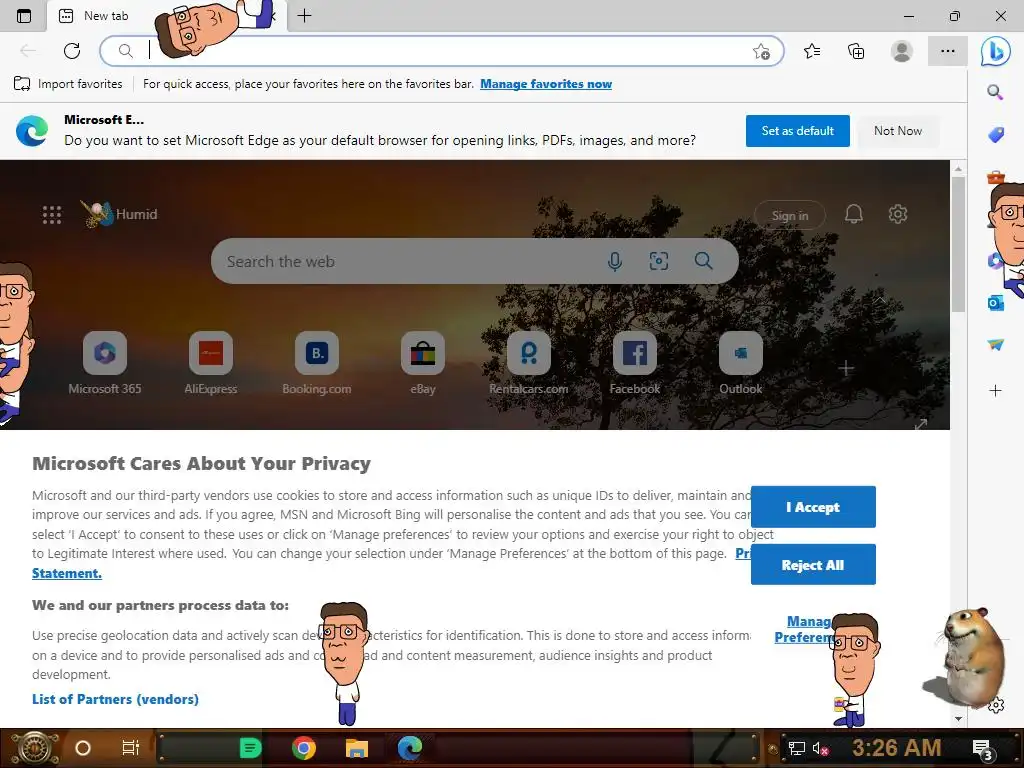This screenshot has height=768, width=1024.
Task: Open Outlook quick link tile
Action: 741,364
